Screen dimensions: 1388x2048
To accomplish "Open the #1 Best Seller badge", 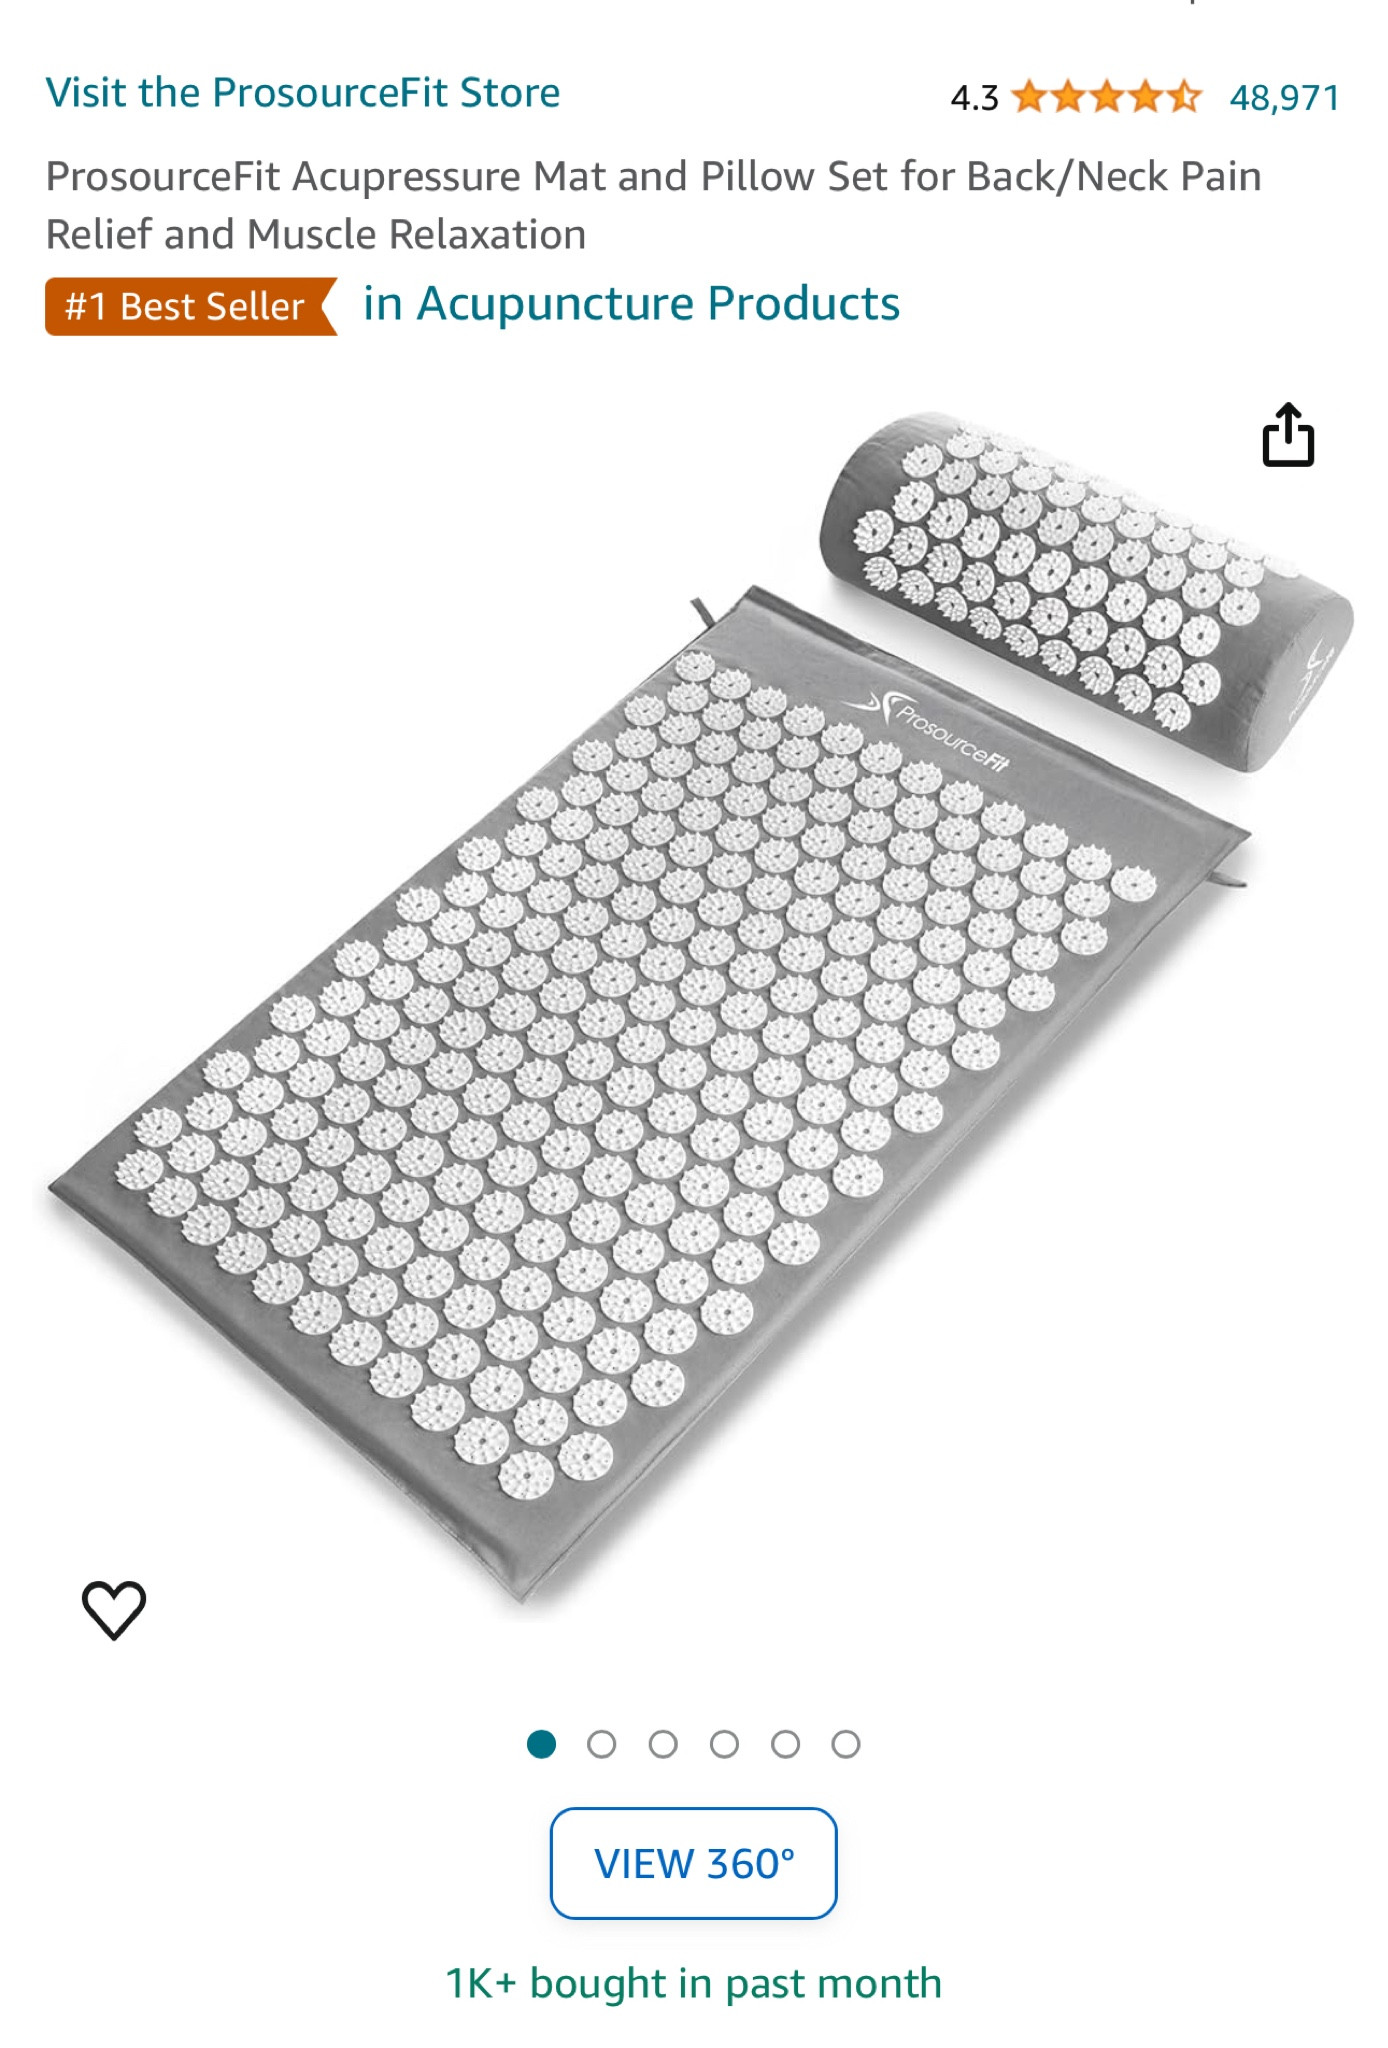I will (191, 306).
